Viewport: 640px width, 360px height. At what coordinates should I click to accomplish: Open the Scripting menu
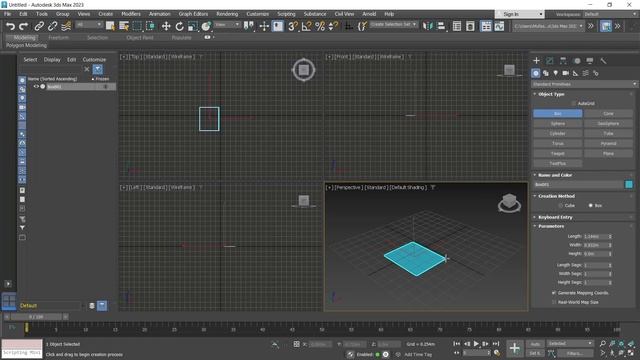pos(286,14)
